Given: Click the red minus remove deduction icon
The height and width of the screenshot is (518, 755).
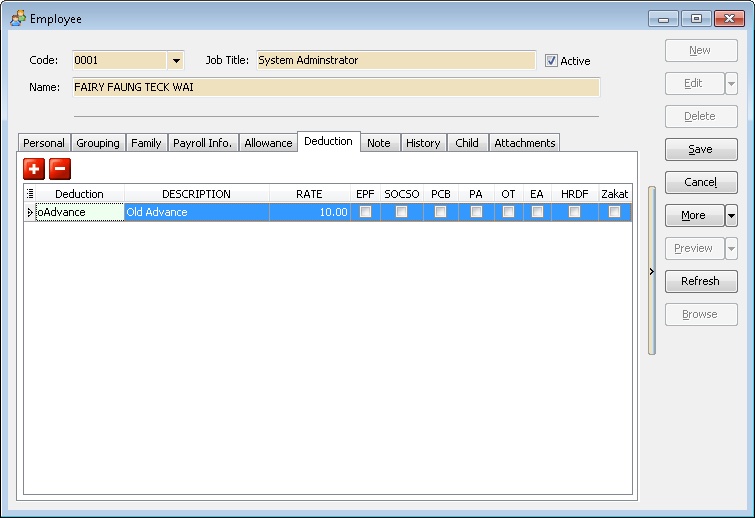Looking at the screenshot, I should point(60,169).
